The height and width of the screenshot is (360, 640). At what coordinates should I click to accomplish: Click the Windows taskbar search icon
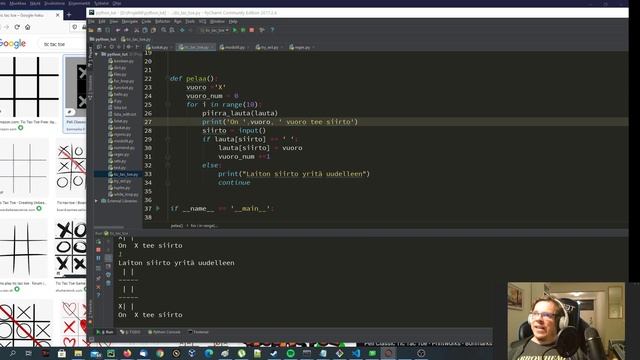pos(13,353)
